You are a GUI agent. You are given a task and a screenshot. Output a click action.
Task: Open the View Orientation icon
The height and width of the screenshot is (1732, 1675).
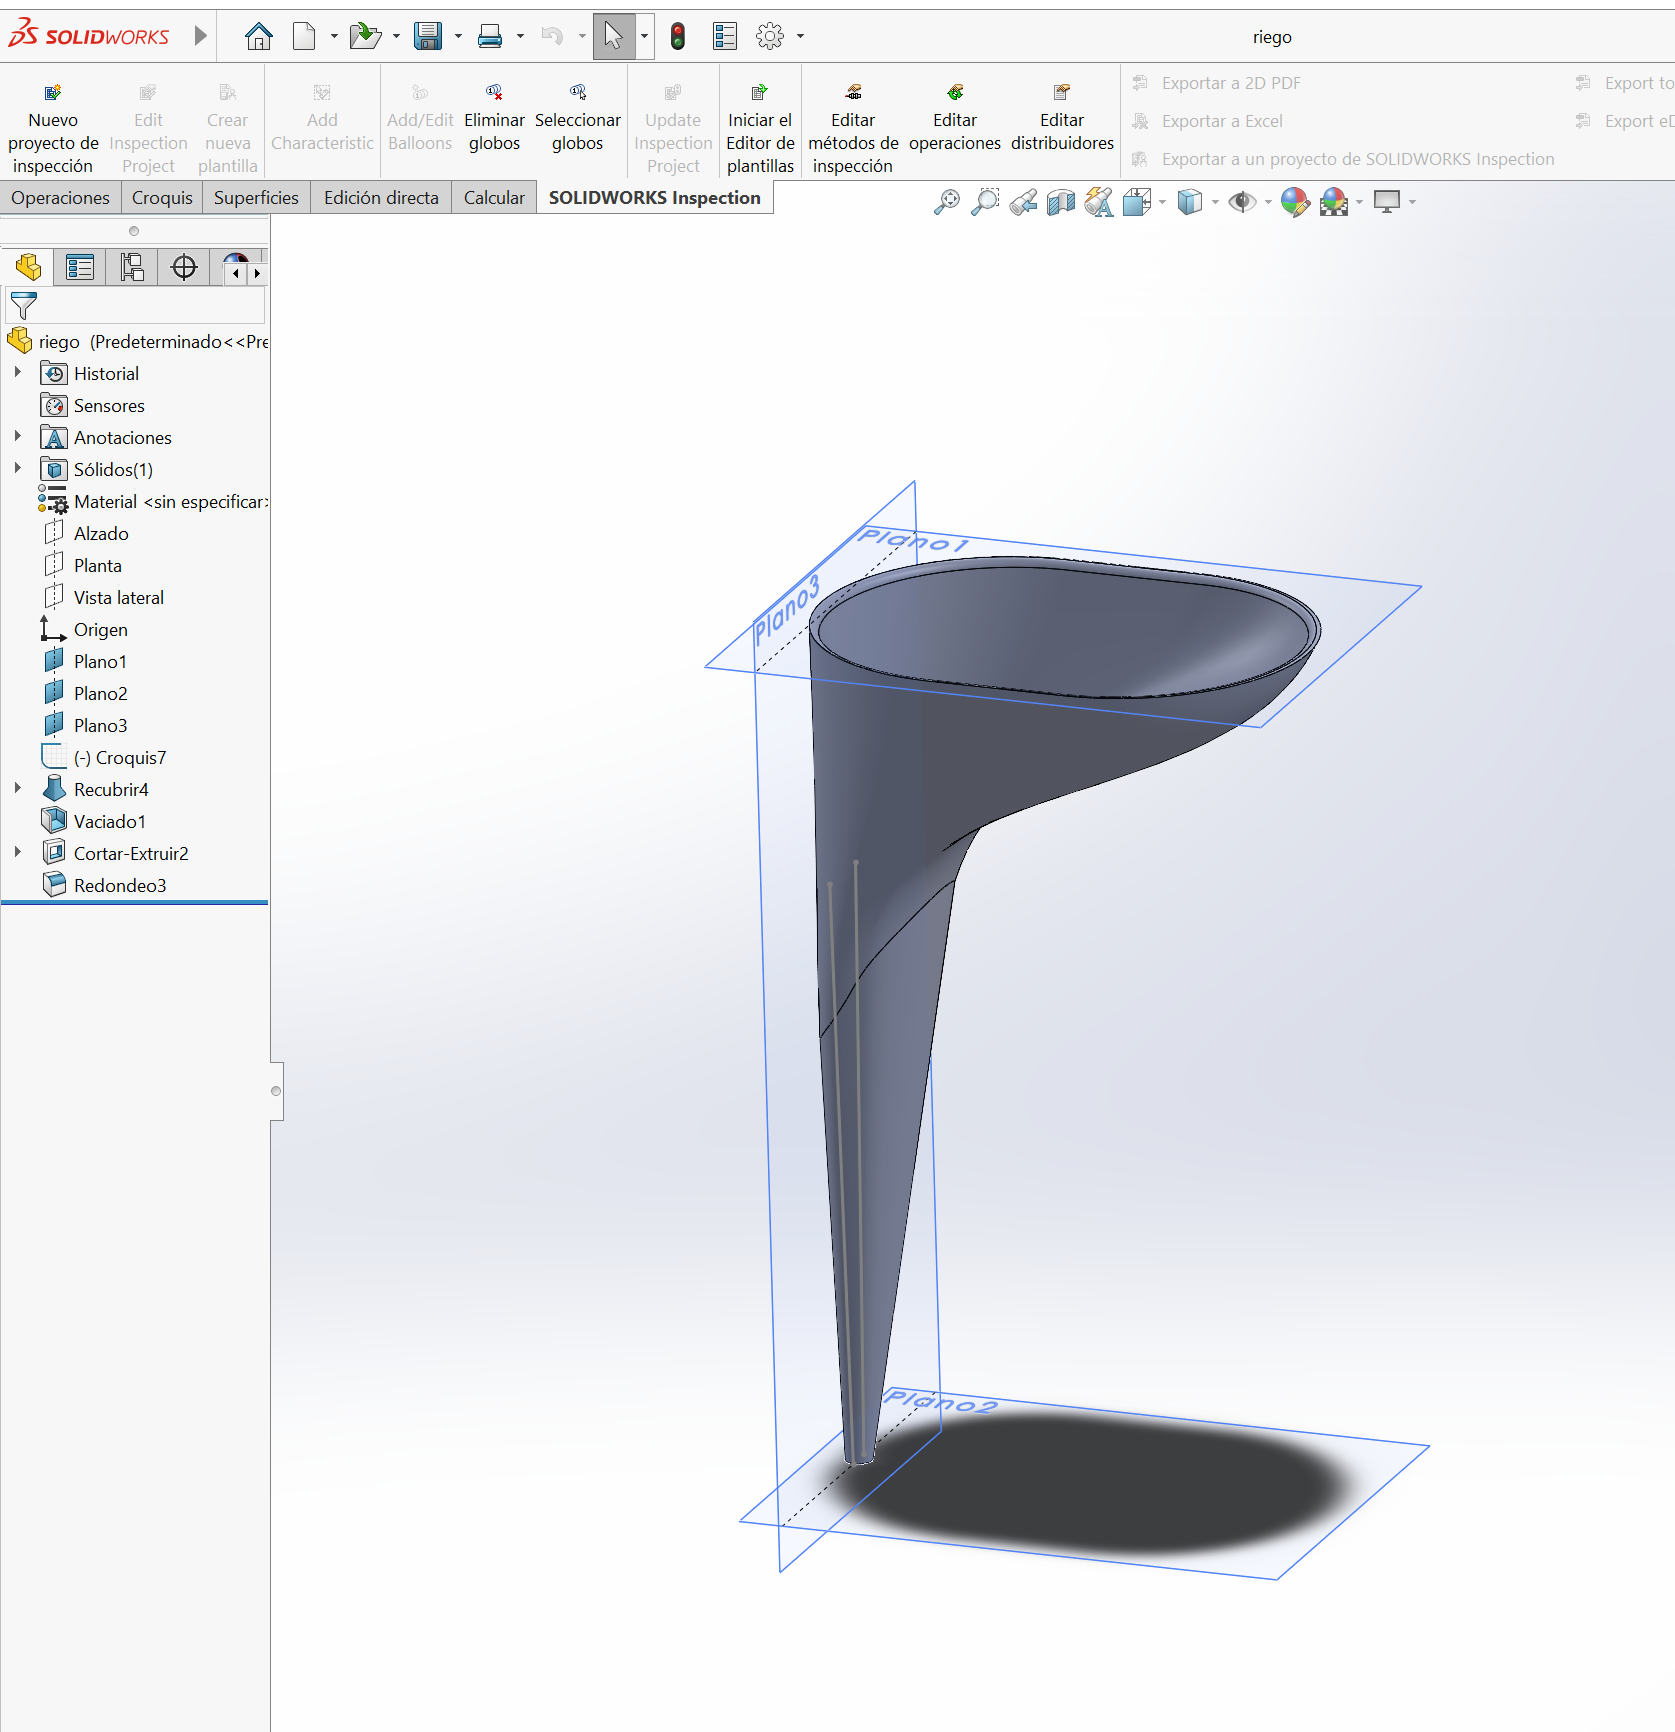[x=1137, y=202]
